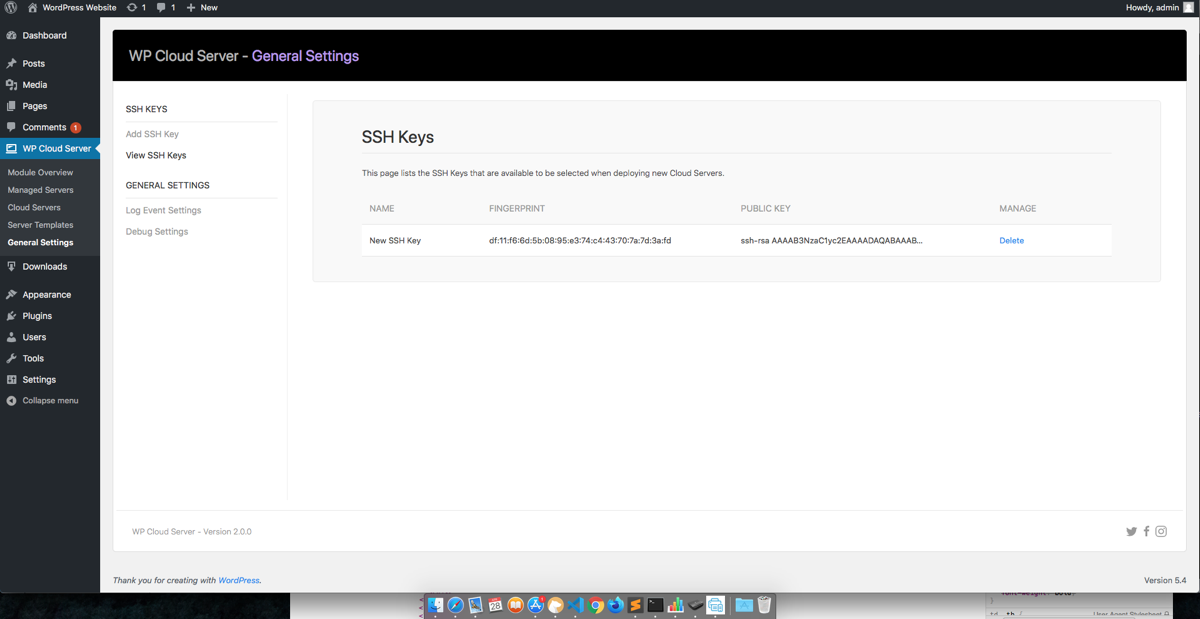The height and width of the screenshot is (619, 1200).
Task: Open the WordPress link in footer thanks
Action: pyautogui.click(x=238, y=580)
